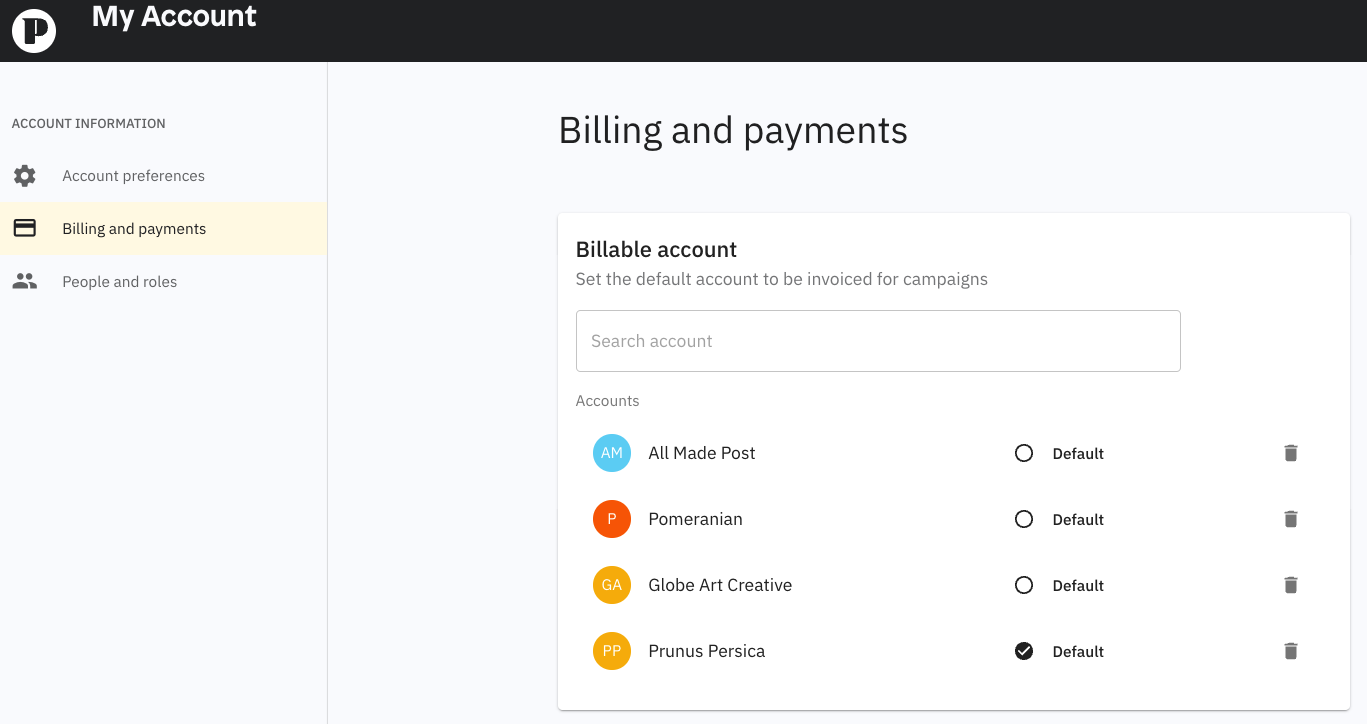Click the Account preferences gear icon
This screenshot has height=724, width=1367.
25,176
